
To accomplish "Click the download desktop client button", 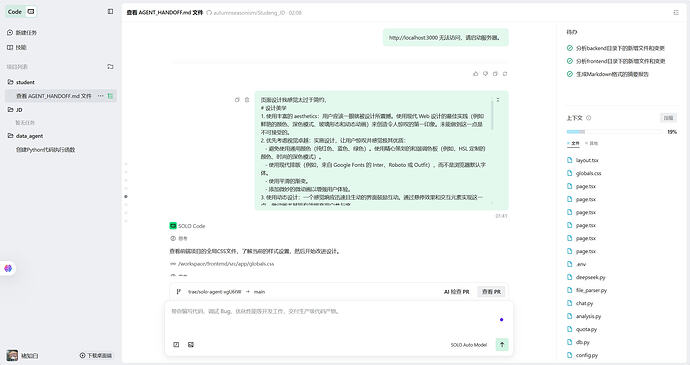I will click(95, 355).
